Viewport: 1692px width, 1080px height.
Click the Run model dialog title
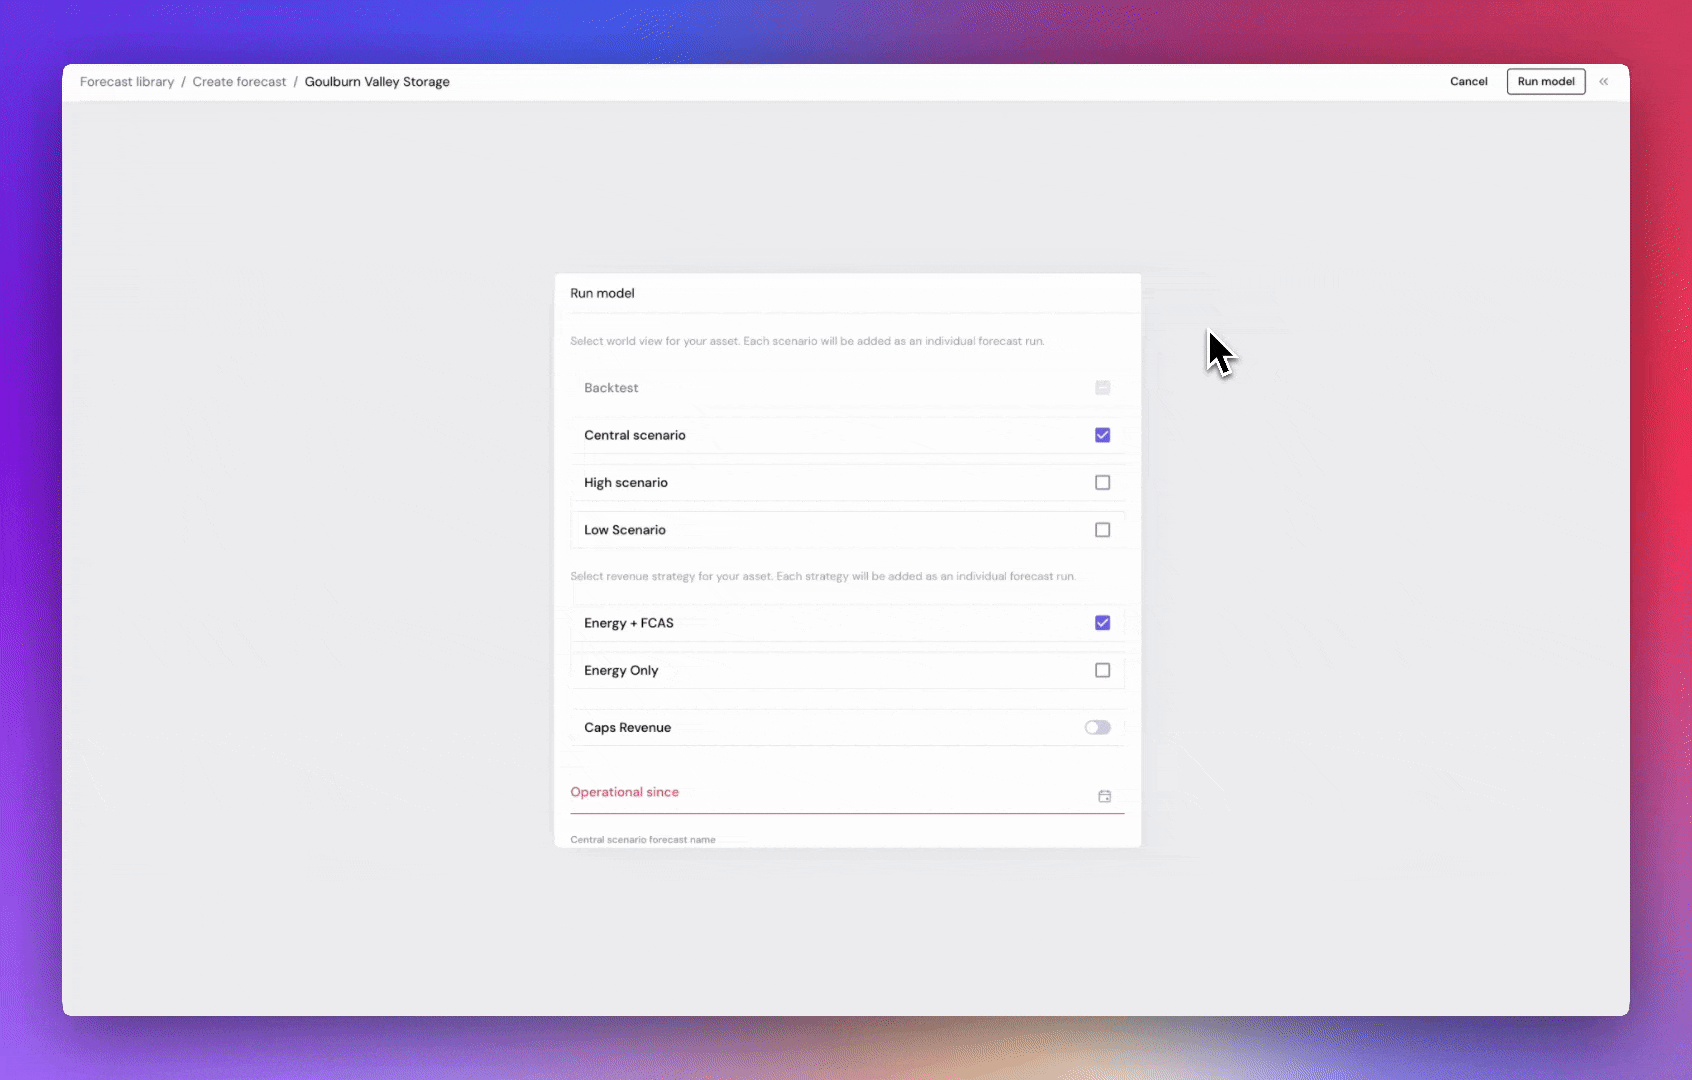click(x=602, y=293)
